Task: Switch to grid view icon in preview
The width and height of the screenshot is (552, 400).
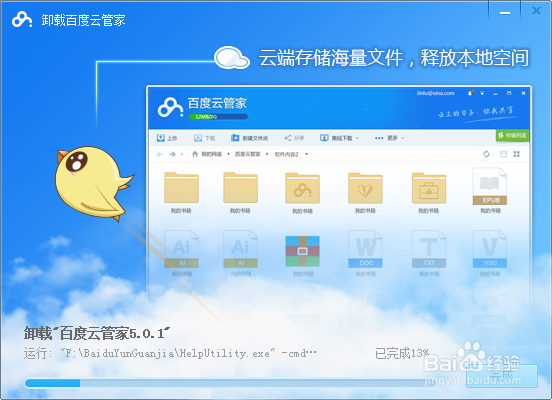Action: tap(516, 154)
